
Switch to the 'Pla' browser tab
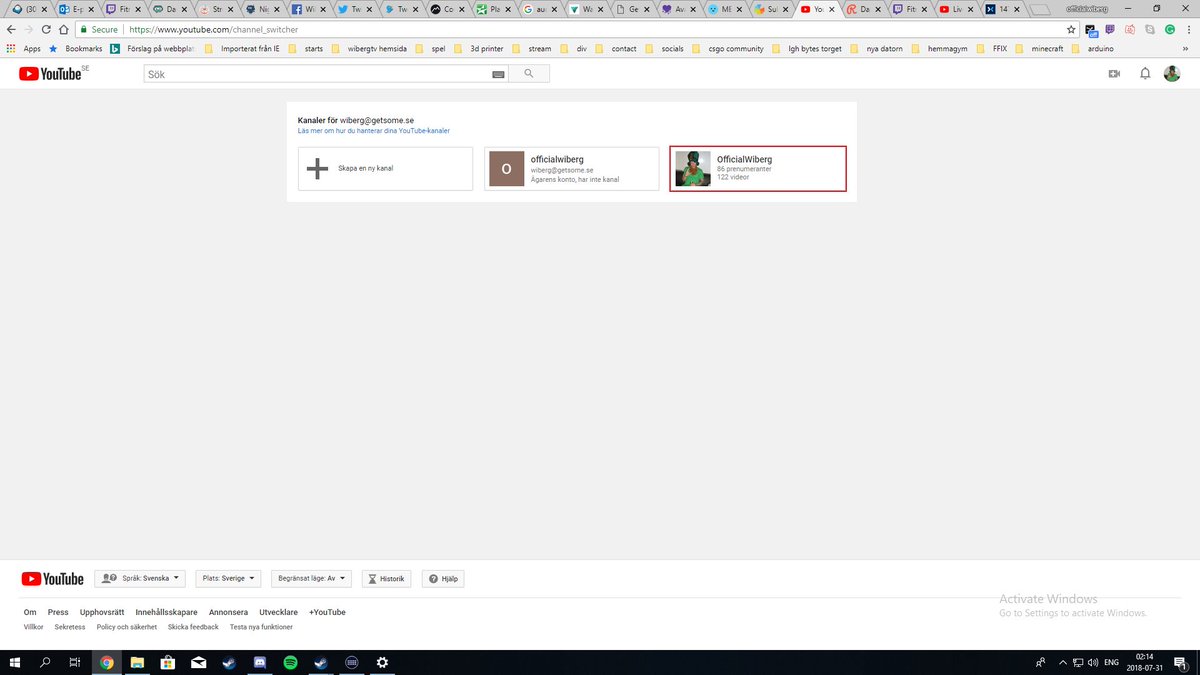493,9
